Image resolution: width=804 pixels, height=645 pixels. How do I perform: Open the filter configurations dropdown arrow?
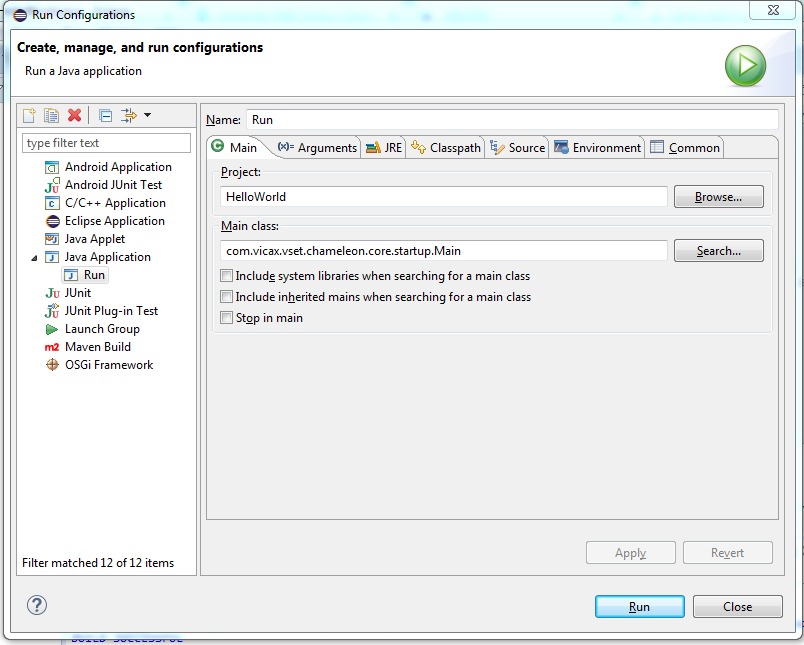pyautogui.click(x=148, y=116)
